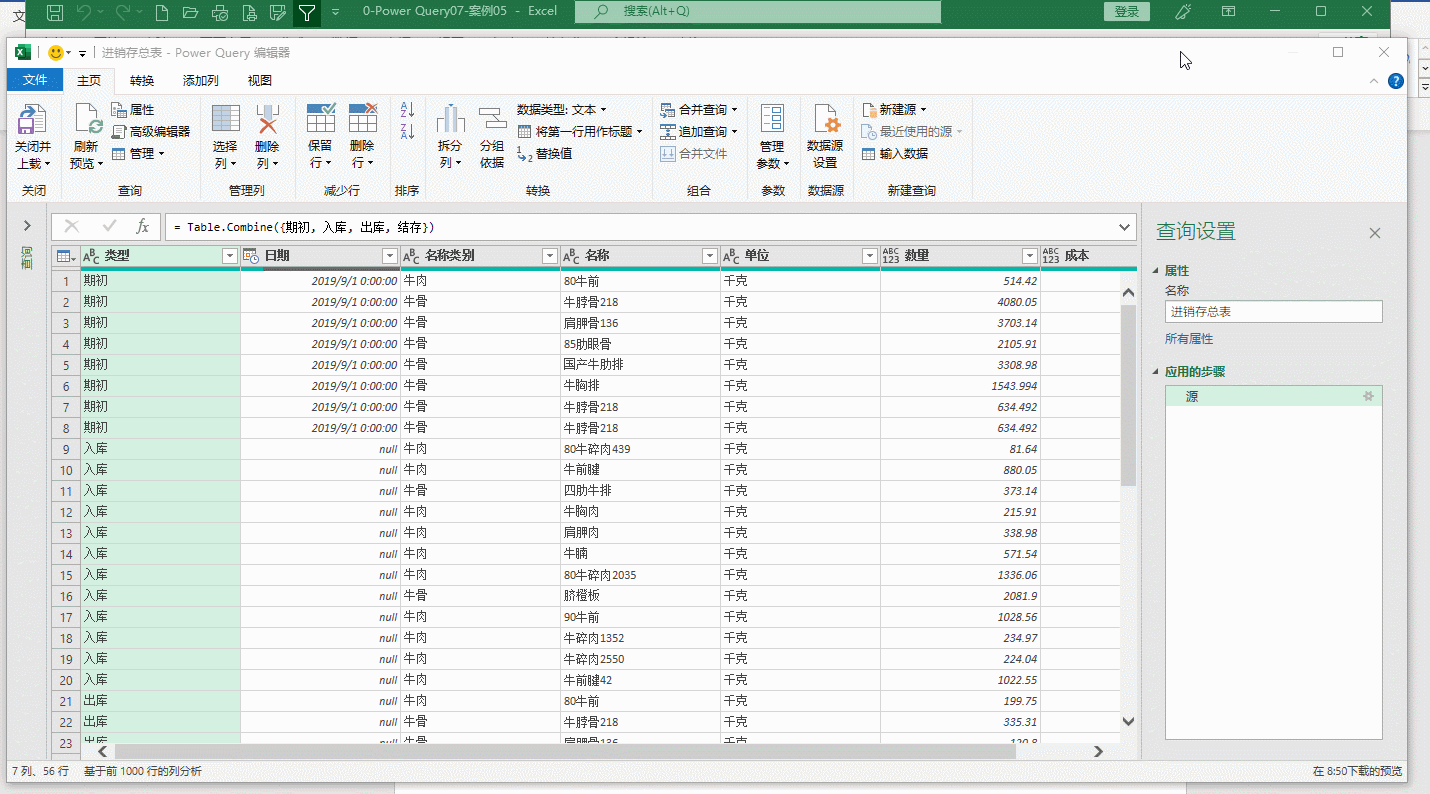Click the 选择列 (Choose Columns) icon
The image size is (1430, 794).
click(226, 119)
